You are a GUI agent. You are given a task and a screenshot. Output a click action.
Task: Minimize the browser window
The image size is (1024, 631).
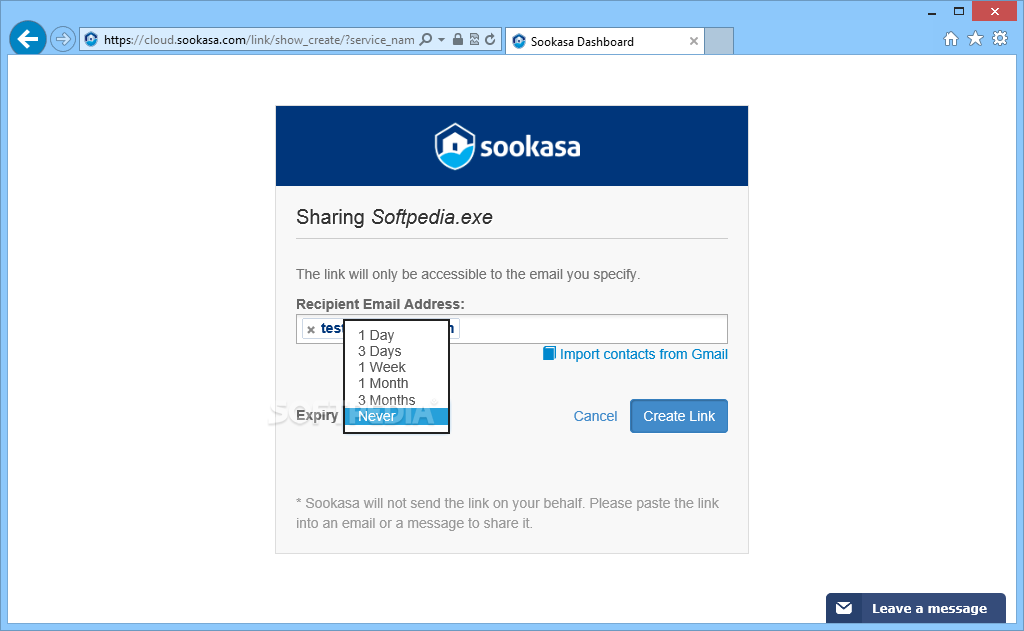[x=932, y=12]
